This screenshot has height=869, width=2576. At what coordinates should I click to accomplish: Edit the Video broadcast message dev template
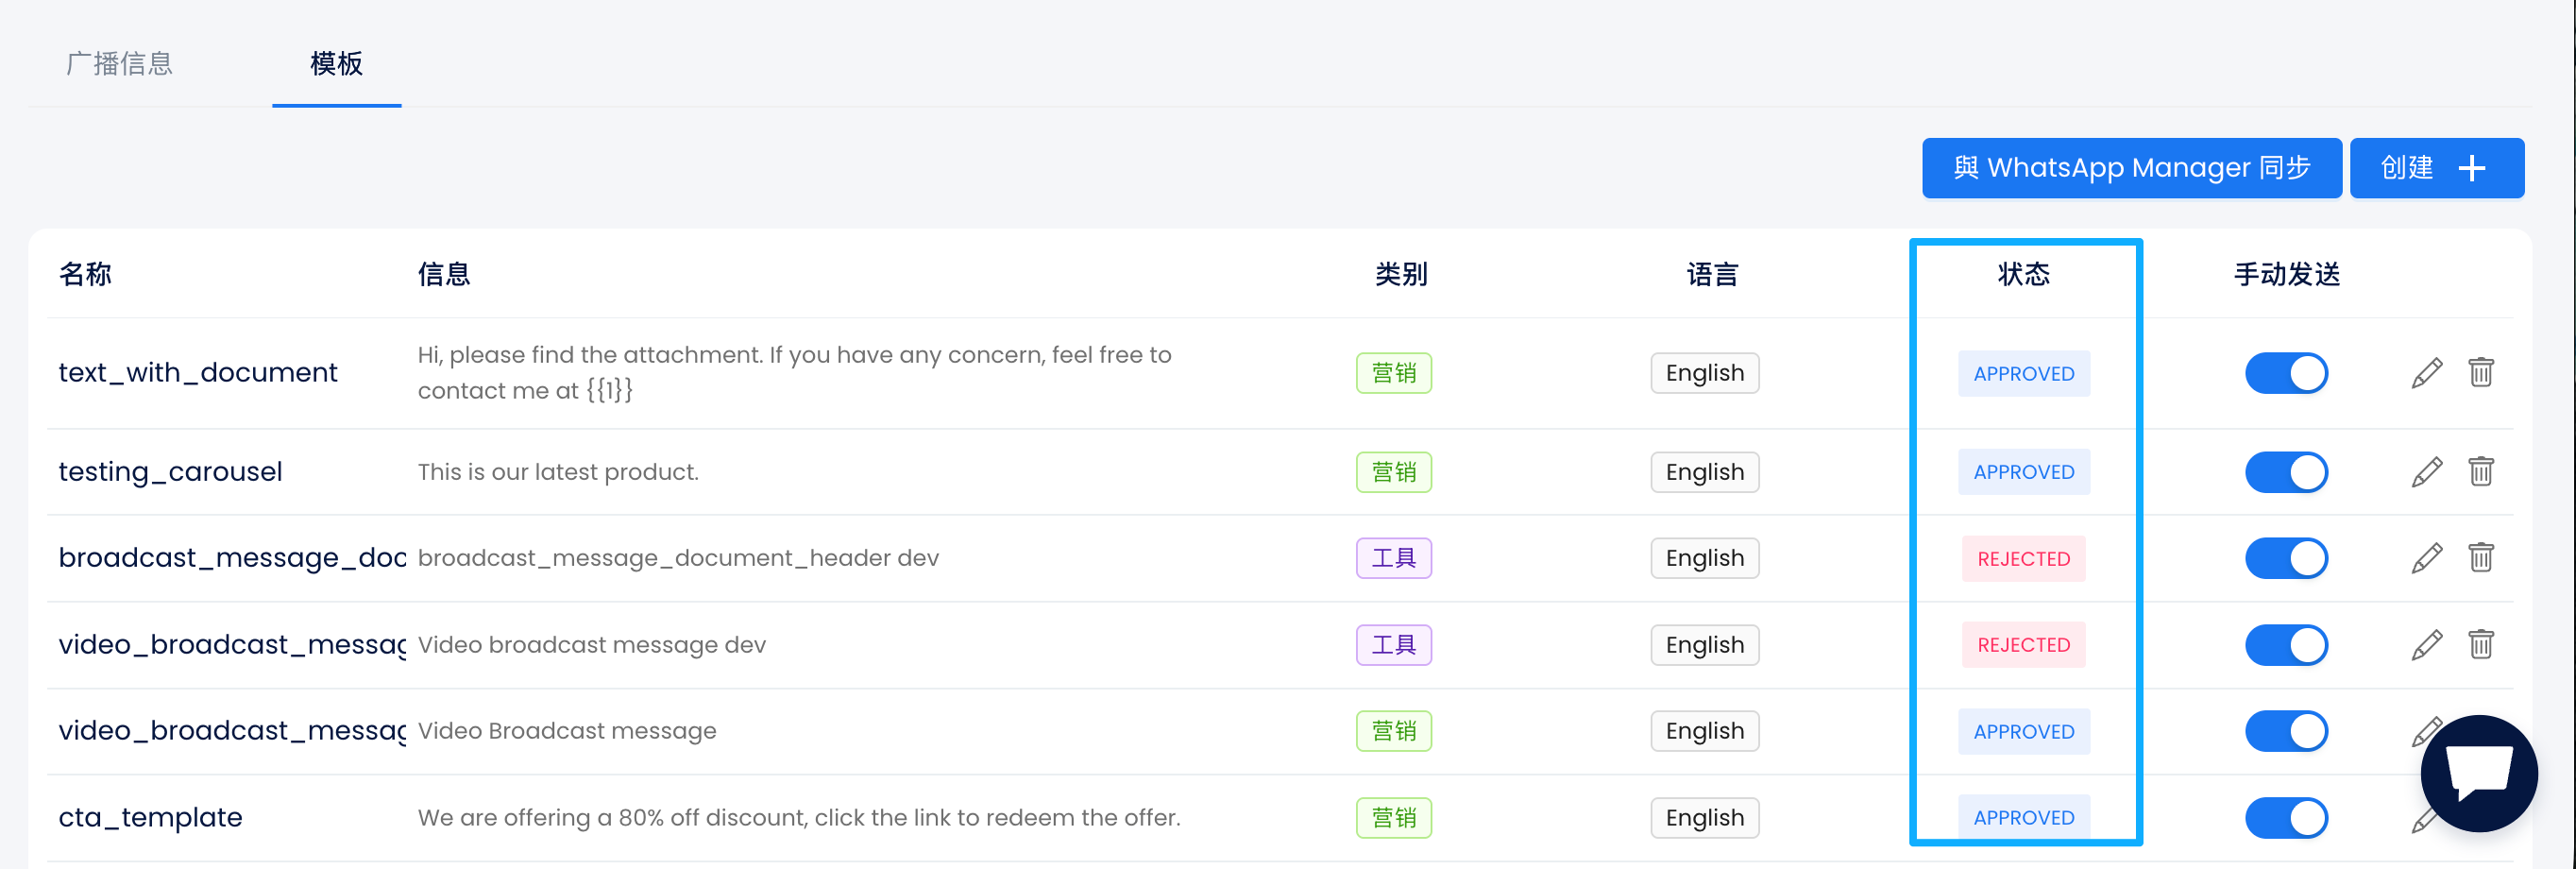coord(2426,645)
